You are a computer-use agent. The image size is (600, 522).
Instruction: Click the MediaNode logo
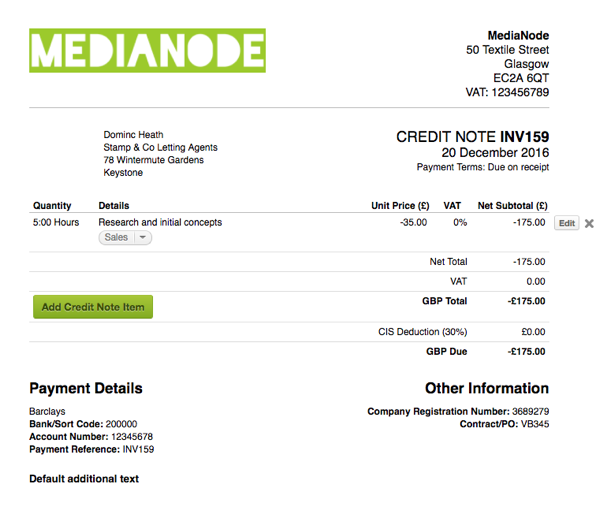147,51
